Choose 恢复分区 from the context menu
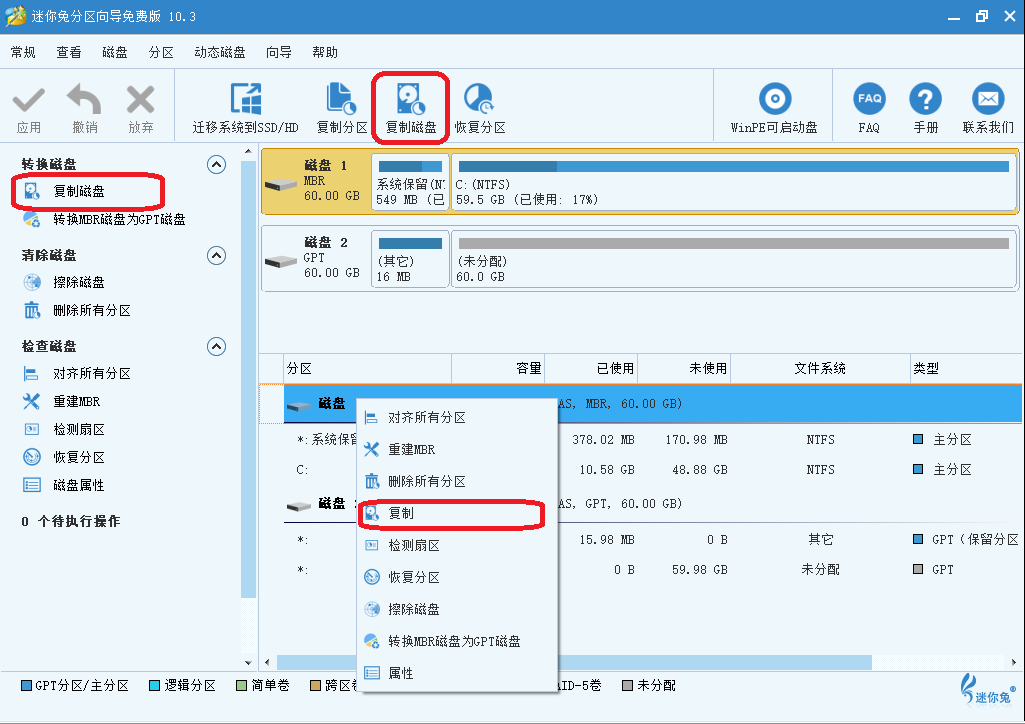 click(459, 577)
